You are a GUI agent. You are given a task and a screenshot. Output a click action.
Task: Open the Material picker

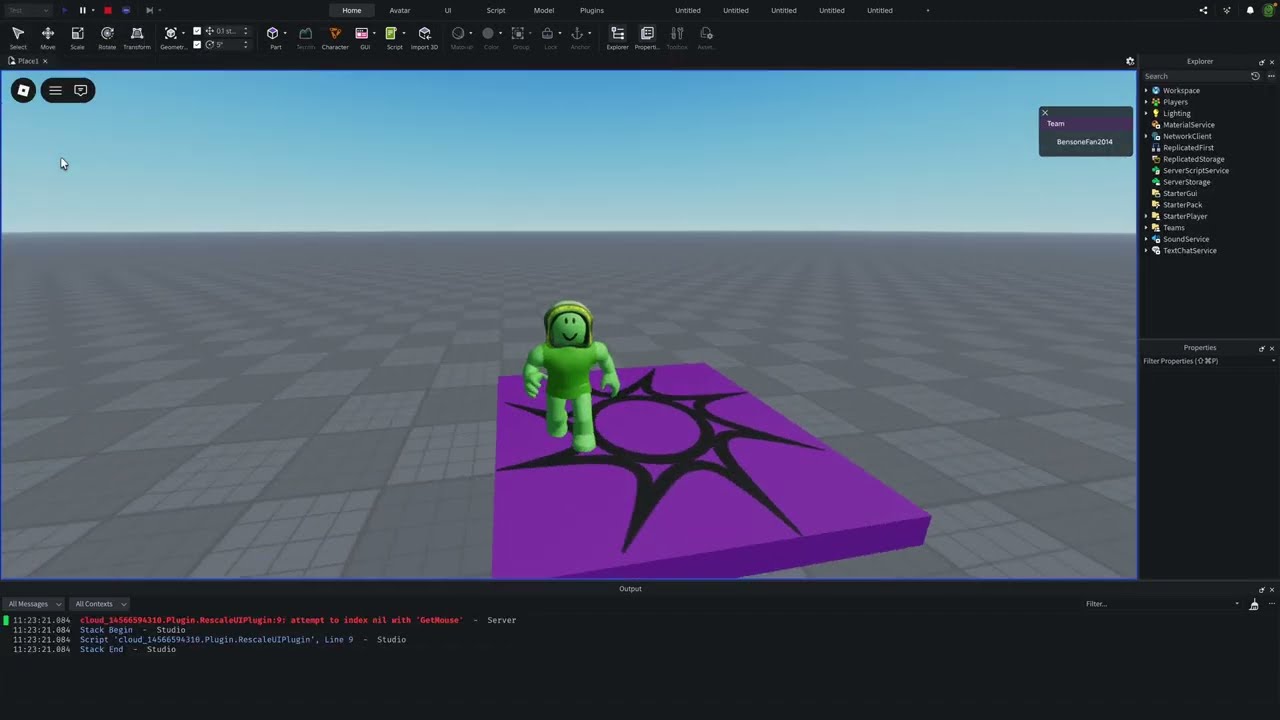(459, 38)
